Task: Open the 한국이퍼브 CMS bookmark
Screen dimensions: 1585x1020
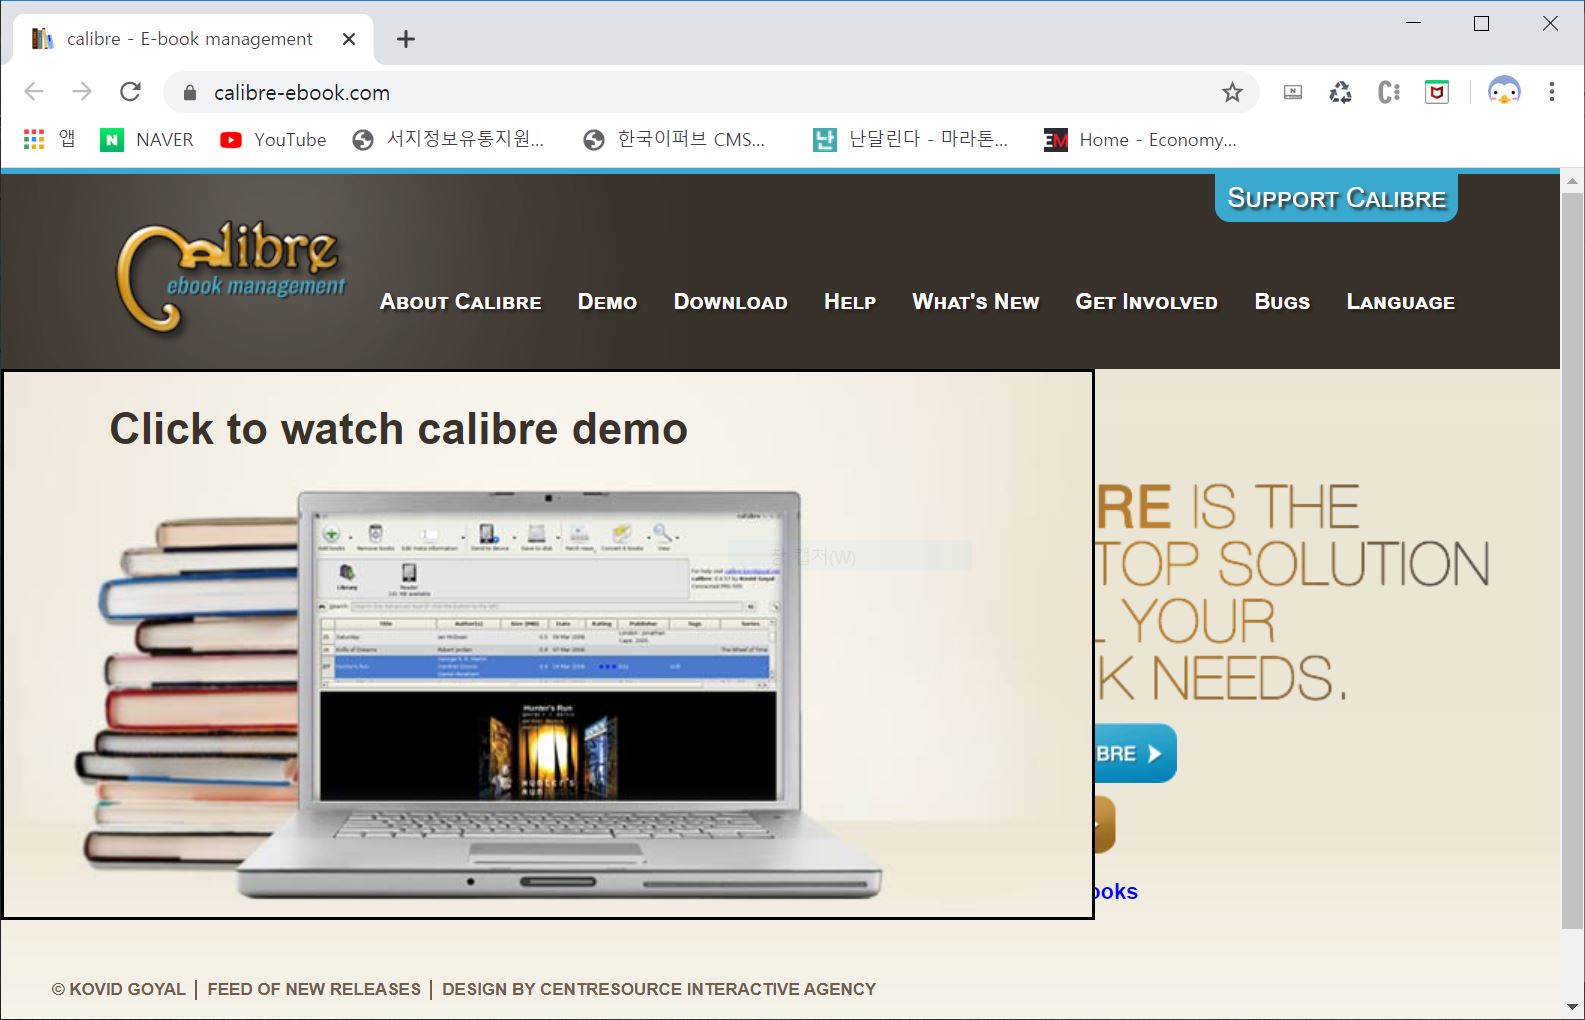Action: pyautogui.click(x=674, y=140)
